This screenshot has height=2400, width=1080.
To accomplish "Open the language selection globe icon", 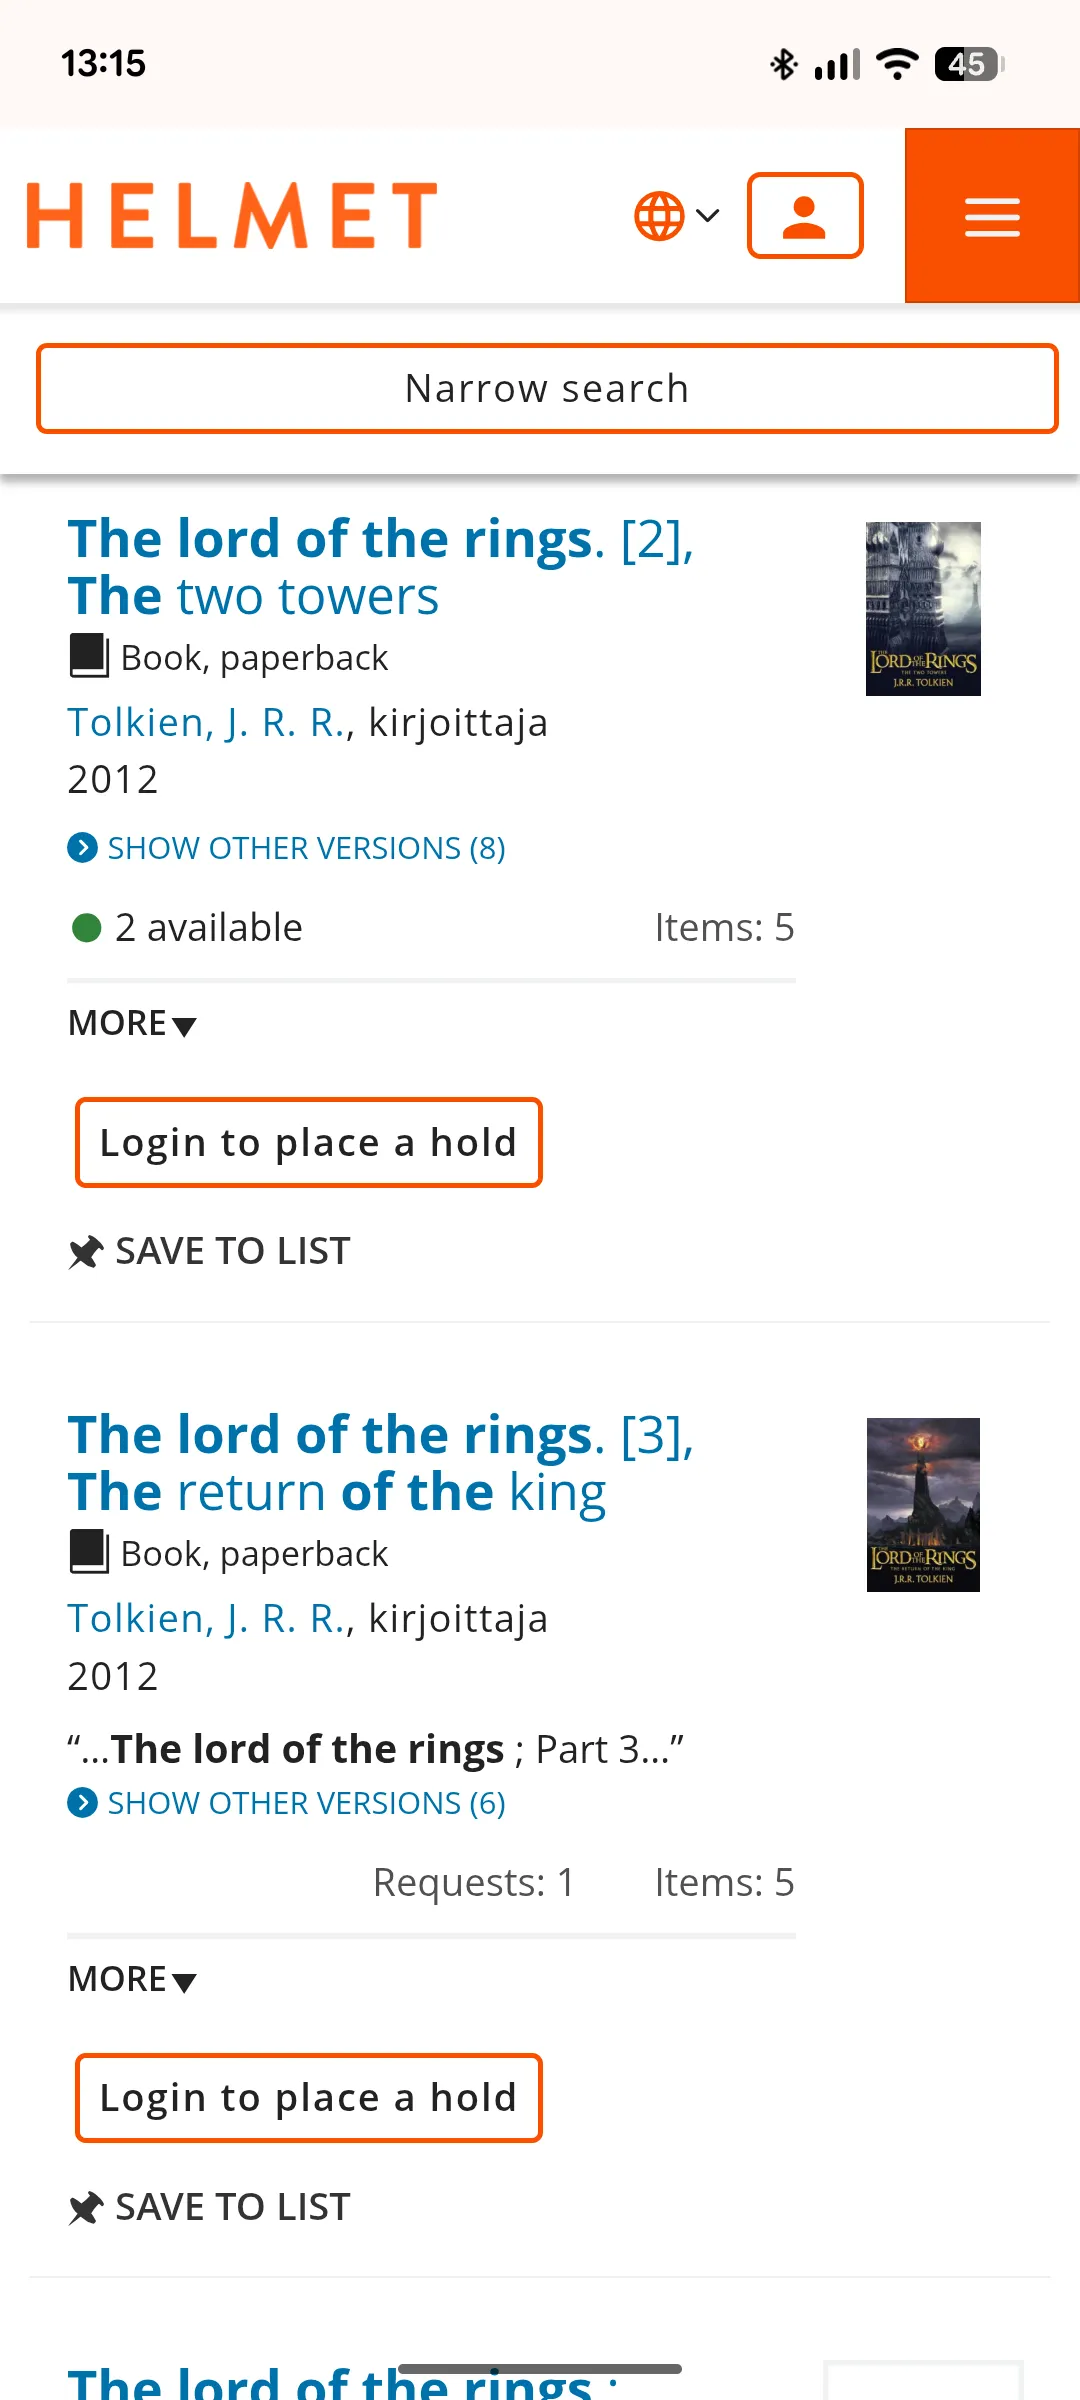I will pos(659,214).
